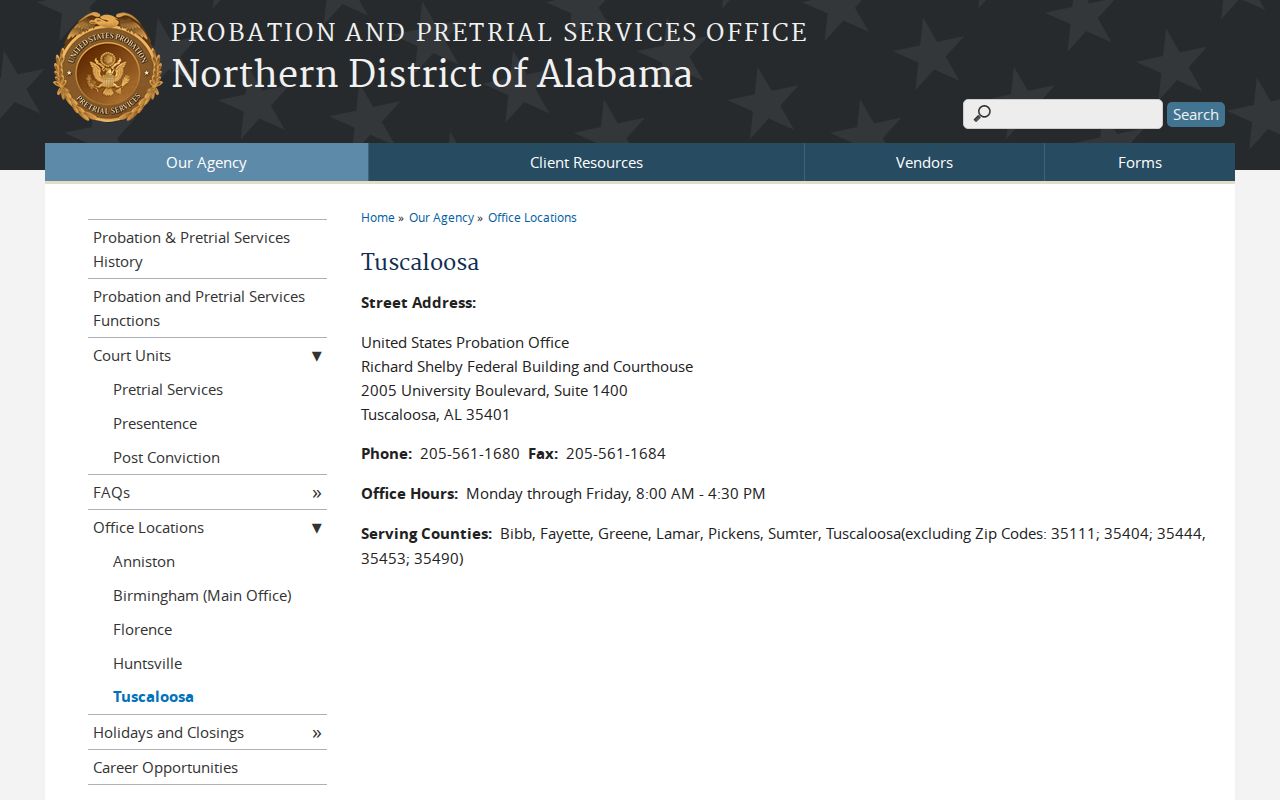
Task: Click the Tuscaloosa page heading
Action: (420, 262)
